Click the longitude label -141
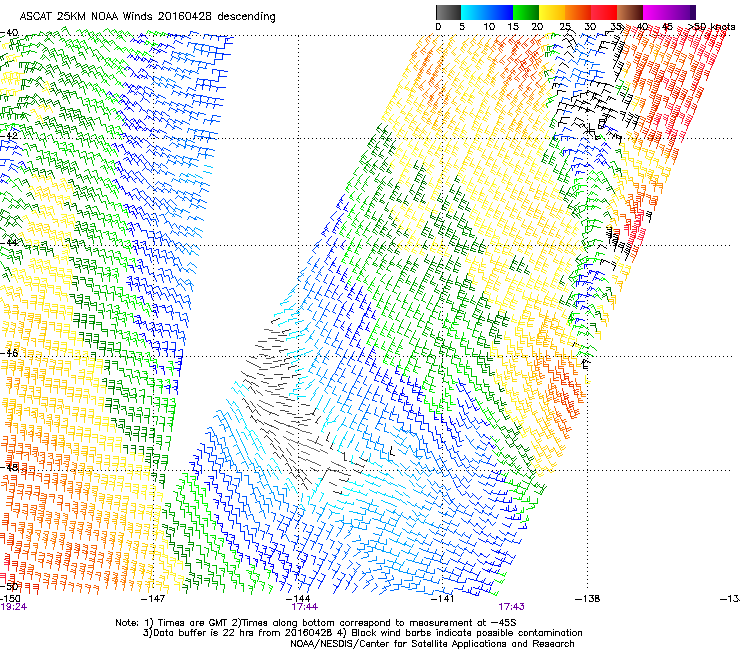Screen dimensions: 740x650 (442, 599)
